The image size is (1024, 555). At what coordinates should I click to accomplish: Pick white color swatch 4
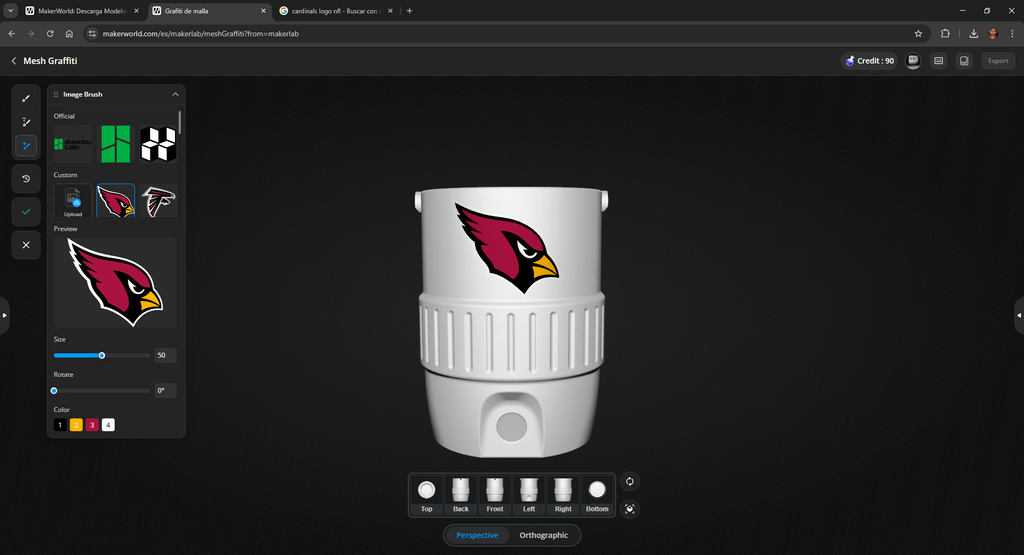(x=108, y=425)
